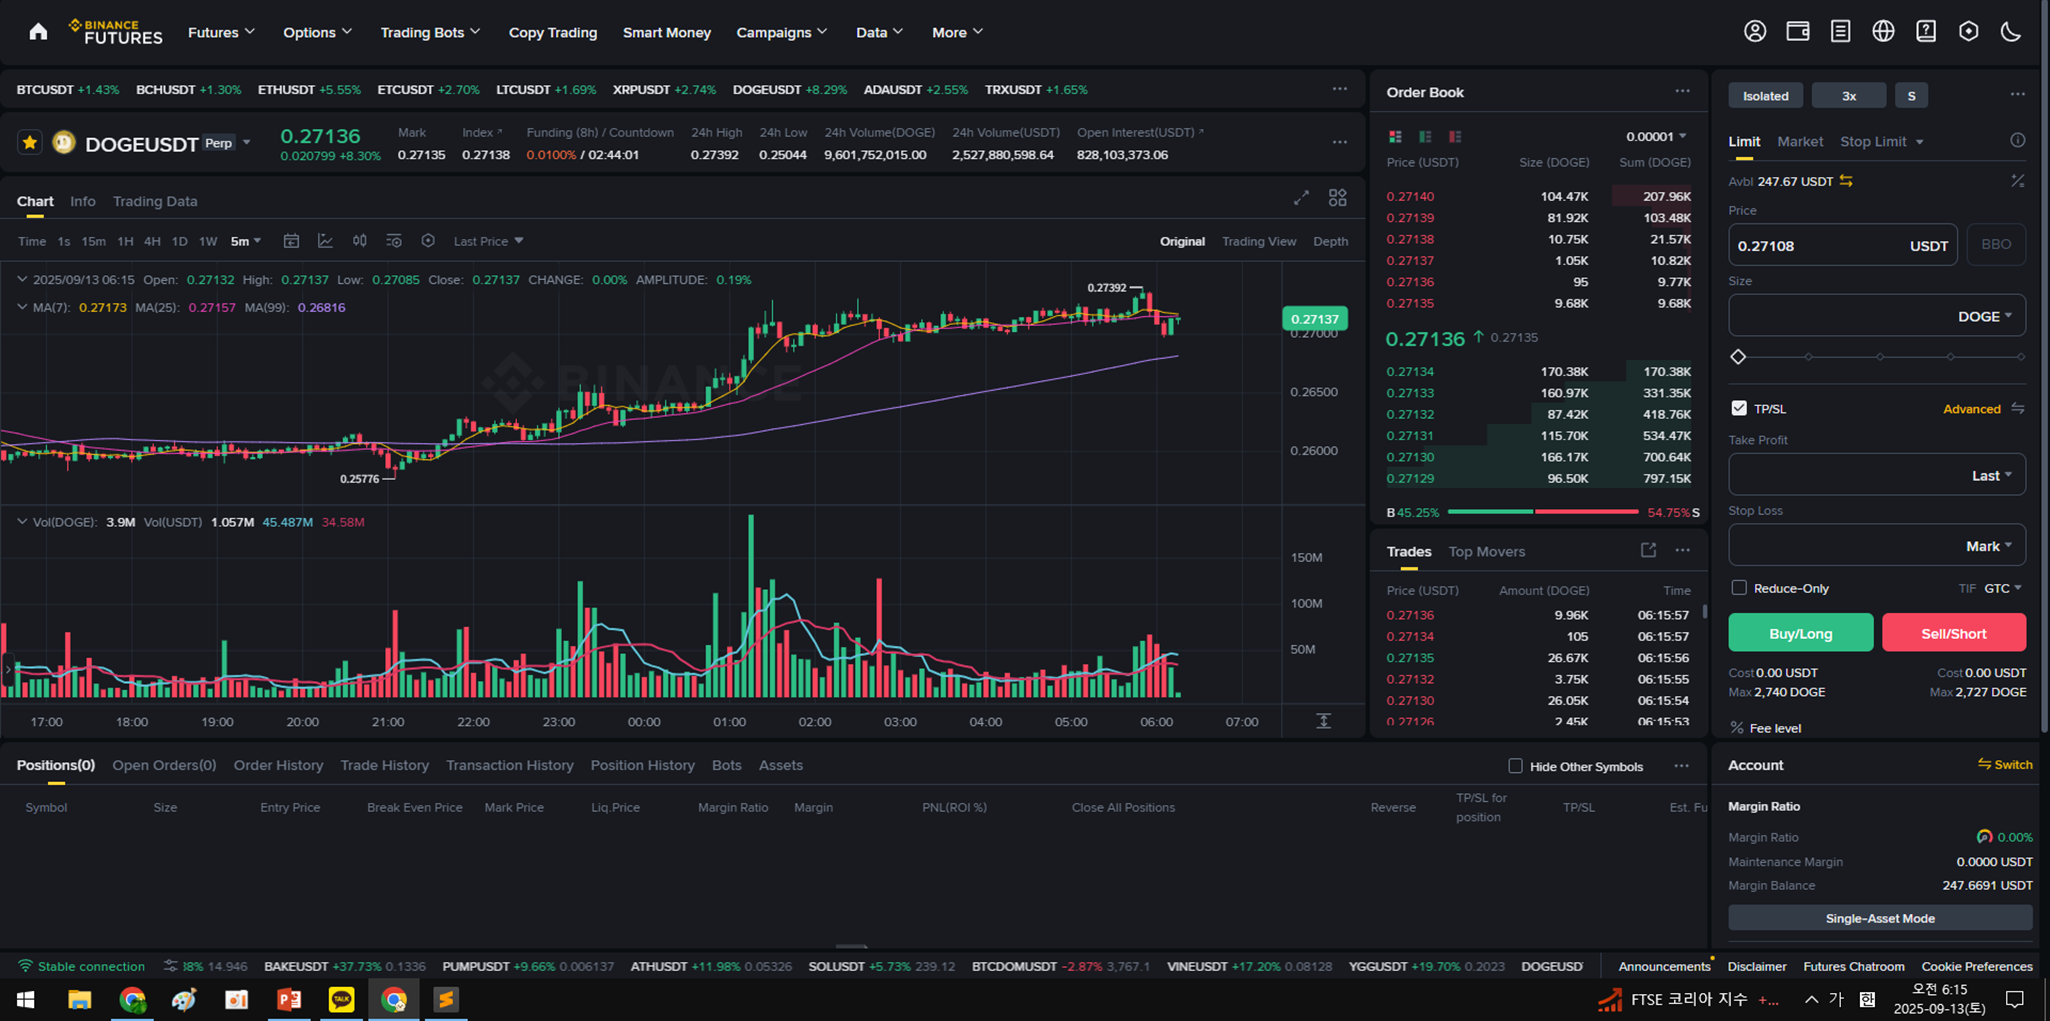The image size is (2050, 1021).
Task: Switch to the Info tab
Action: pyautogui.click(x=83, y=201)
